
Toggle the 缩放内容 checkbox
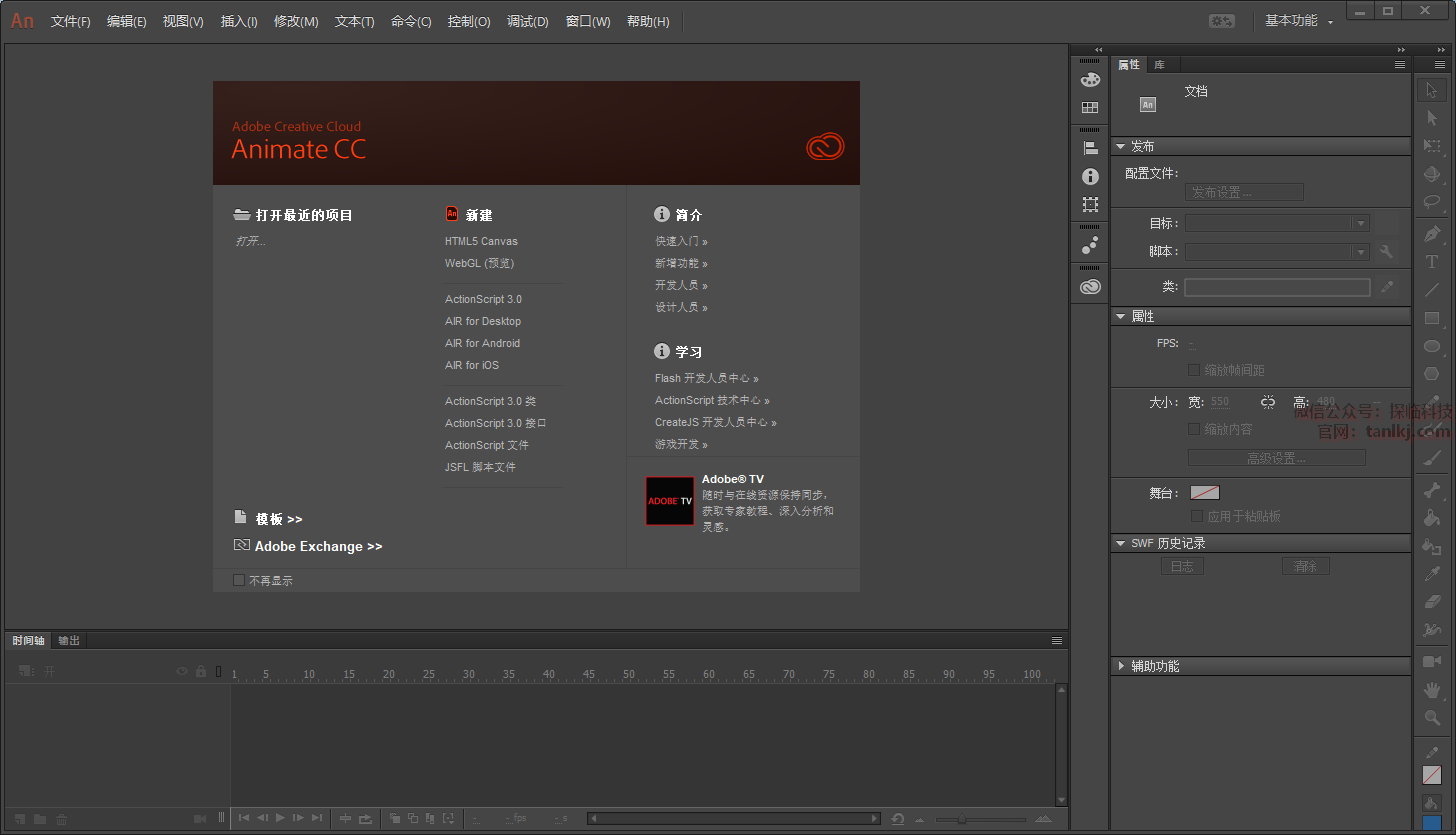point(1194,429)
